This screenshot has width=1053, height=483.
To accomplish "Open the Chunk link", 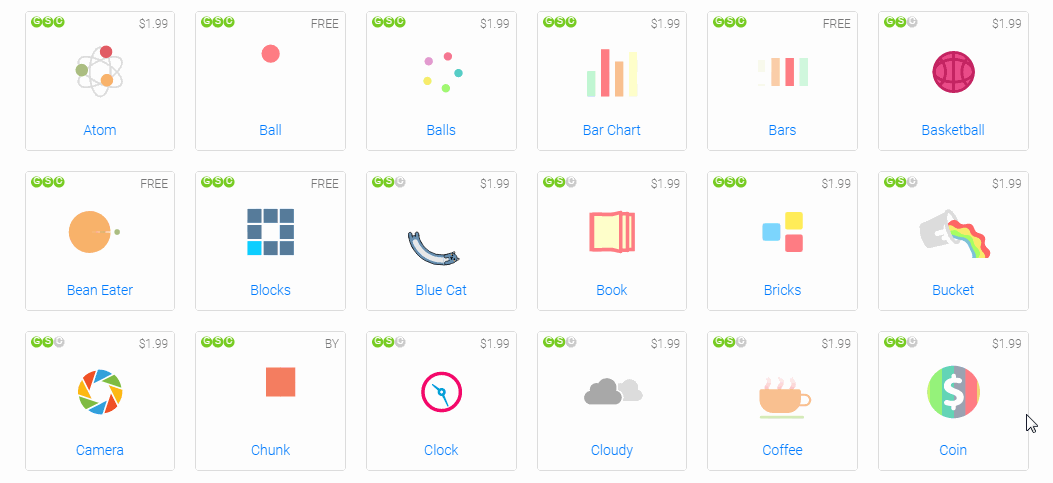I will tap(271, 450).
